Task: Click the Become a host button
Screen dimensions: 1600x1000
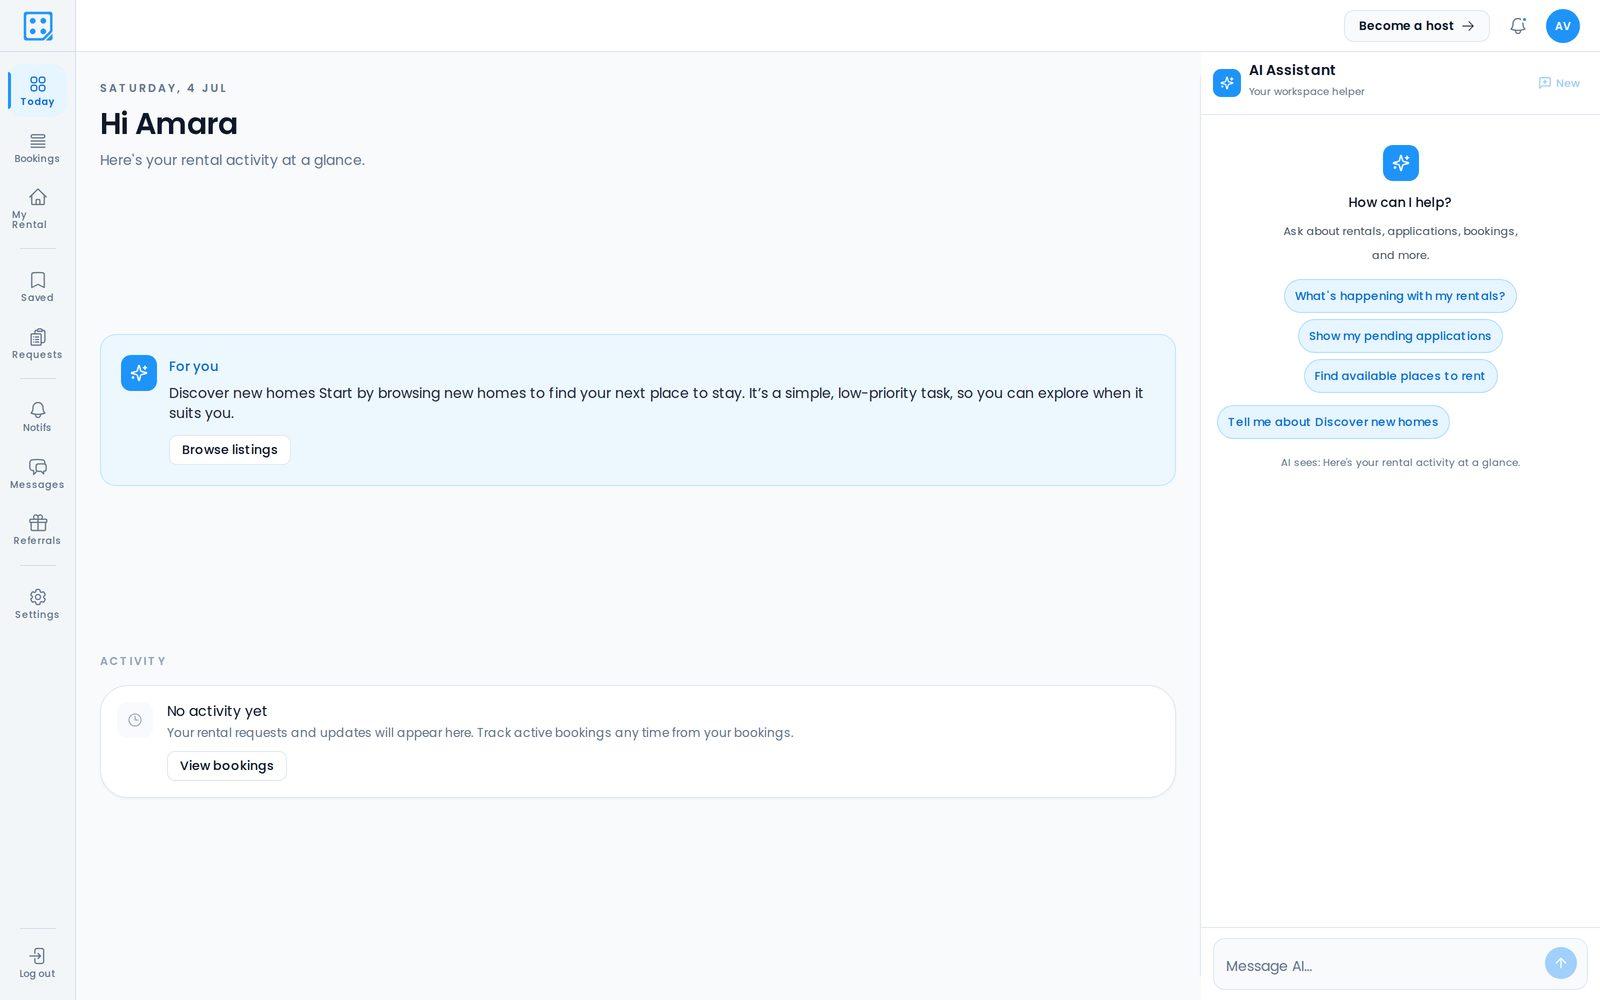Action: tap(1416, 26)
